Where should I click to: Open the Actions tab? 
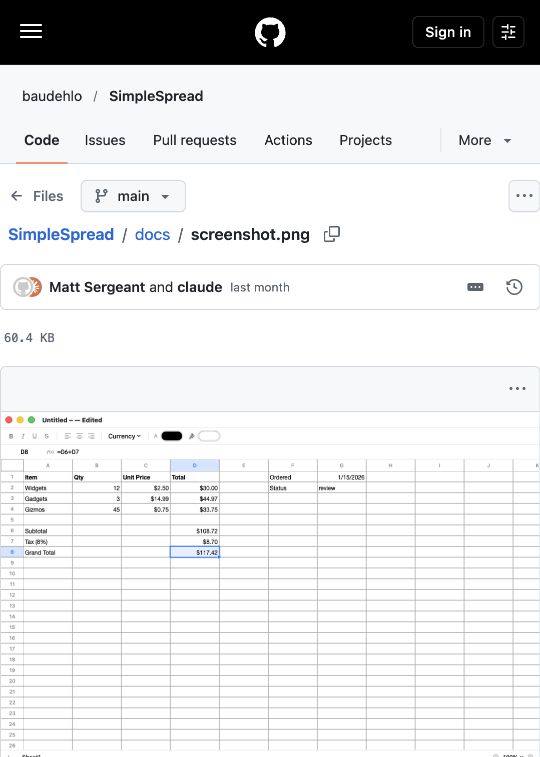pos(288,140)
